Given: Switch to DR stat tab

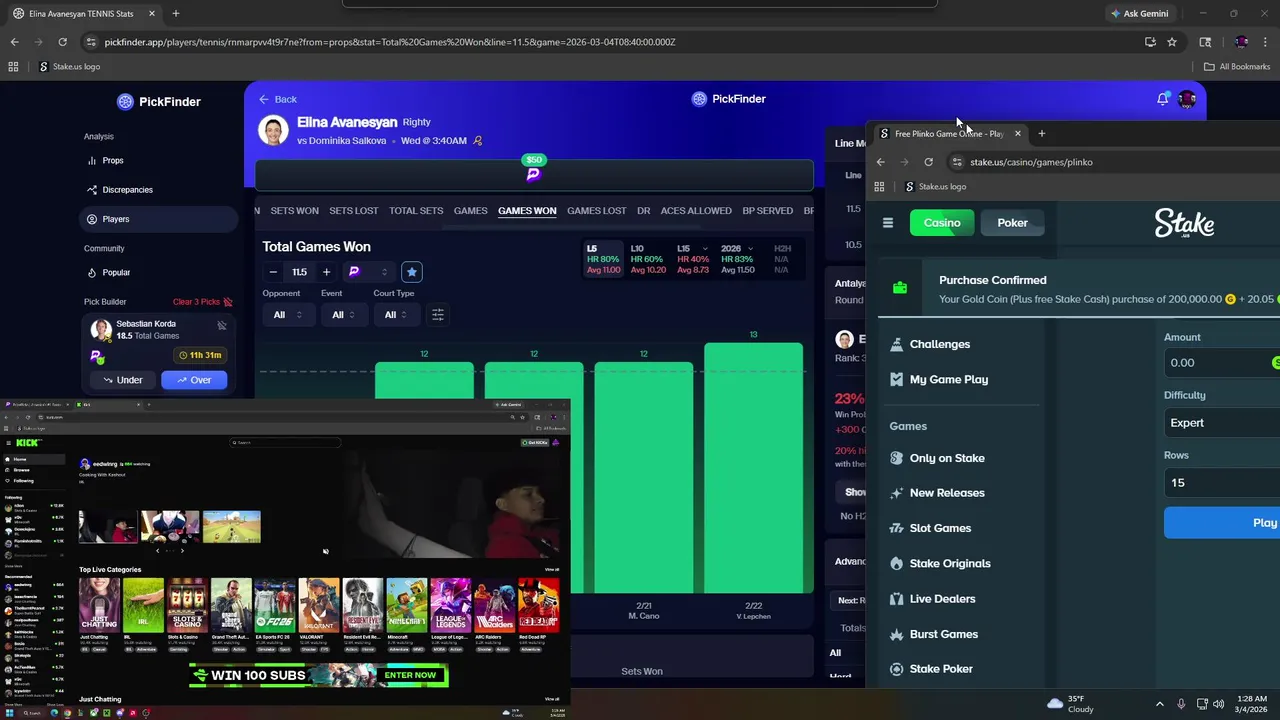Looking at the screenshot, I should click(x=643, y=211).
